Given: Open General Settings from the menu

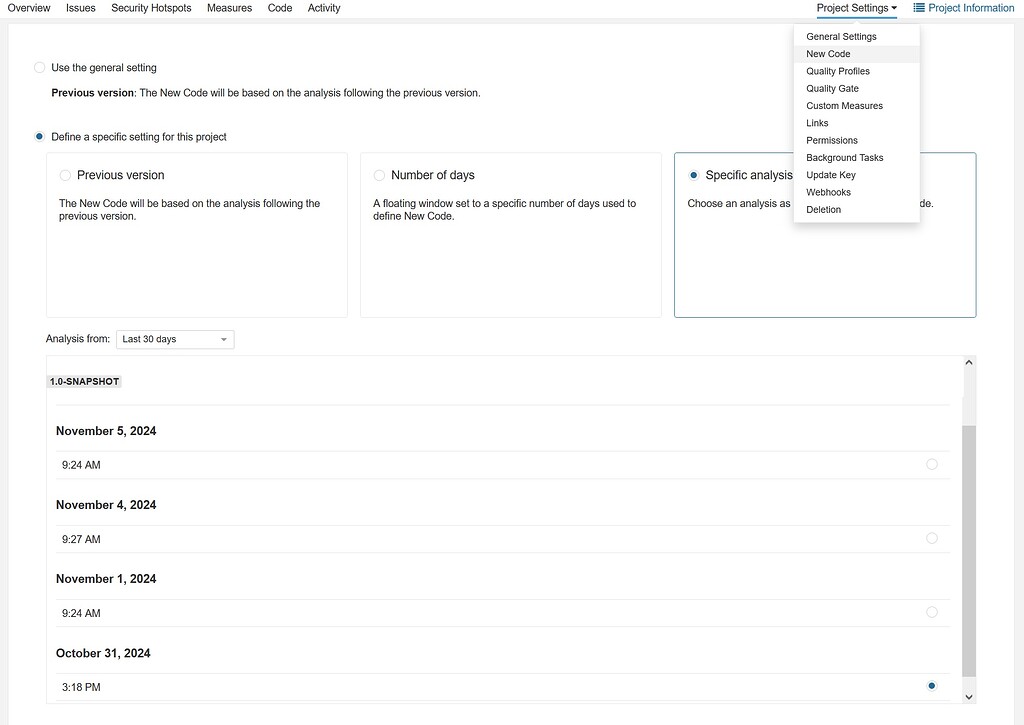Looking at the screenshot, I should 841,36.
